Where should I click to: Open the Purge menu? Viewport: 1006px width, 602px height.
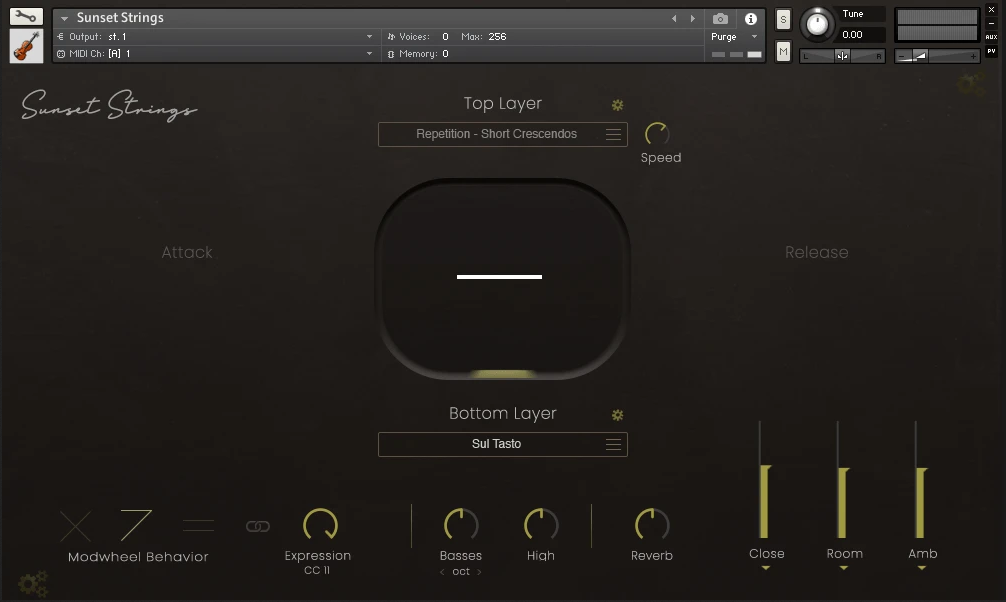click(727, 36)
